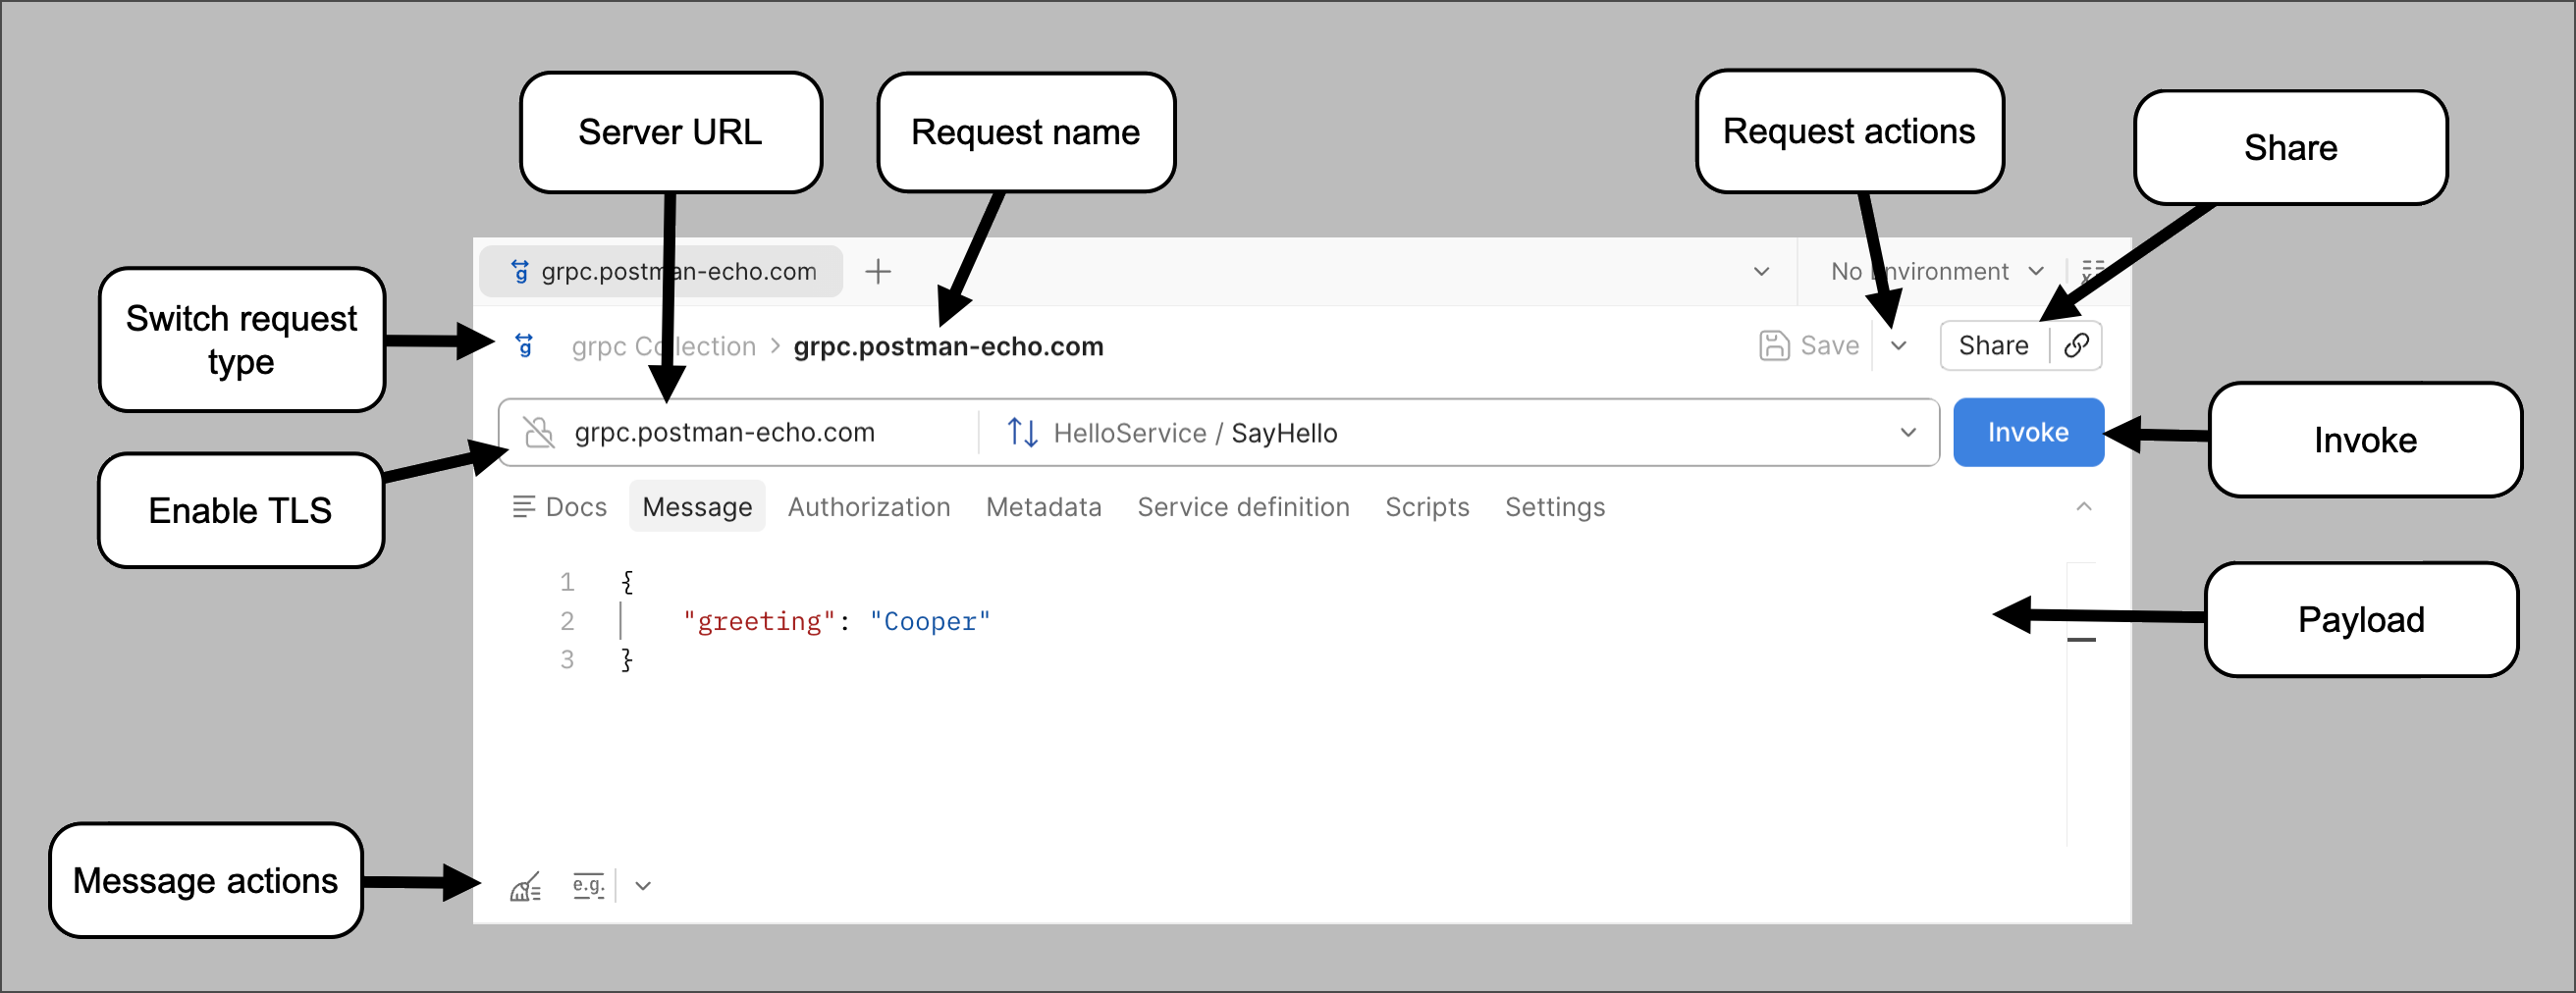Expand the Request actions chevron beside Save

tap(1899, 345)
